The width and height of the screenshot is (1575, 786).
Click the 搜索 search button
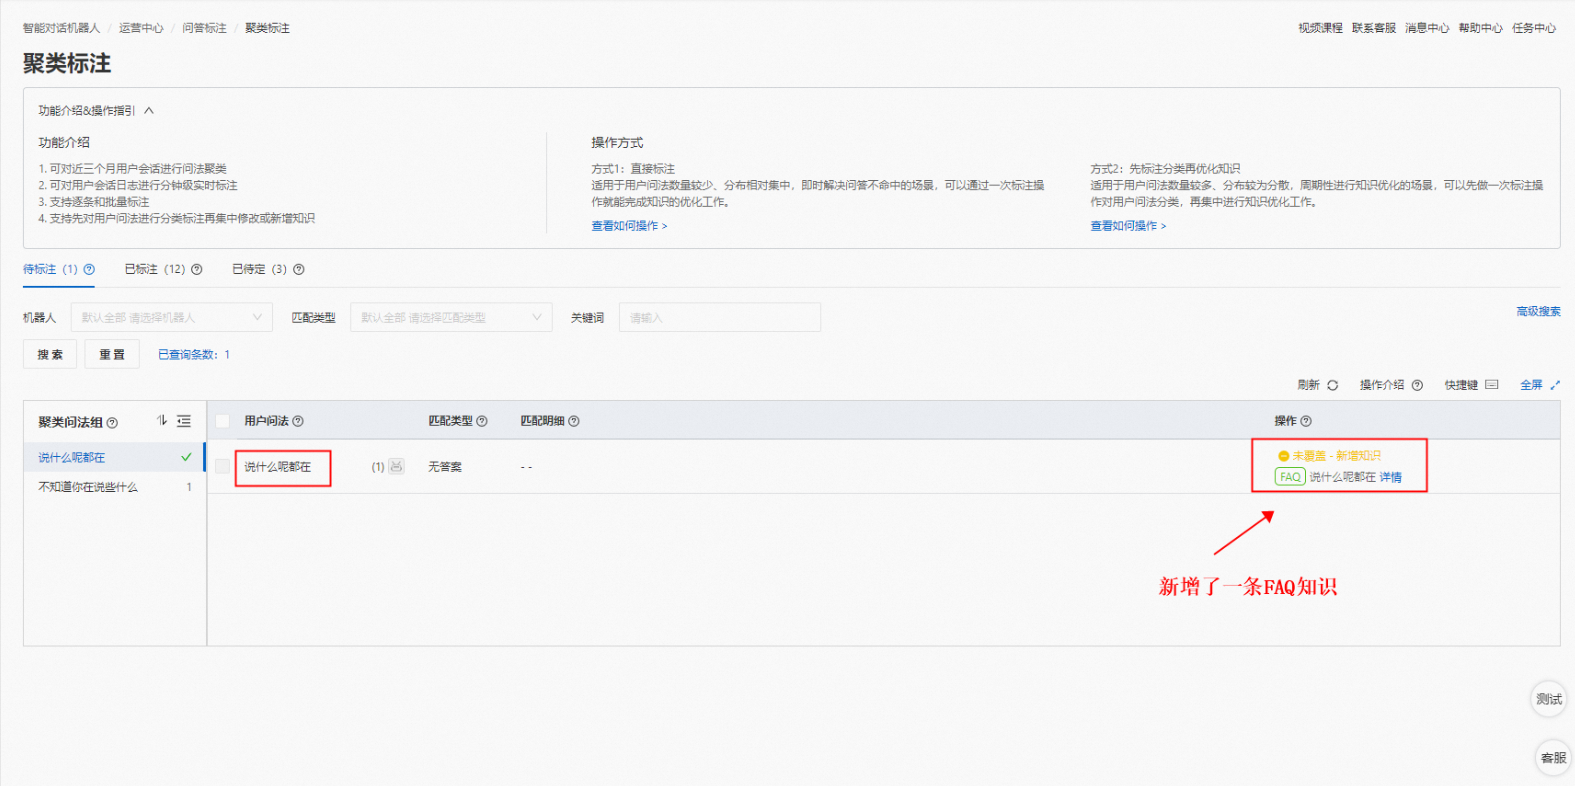click(x=50, y=354)
